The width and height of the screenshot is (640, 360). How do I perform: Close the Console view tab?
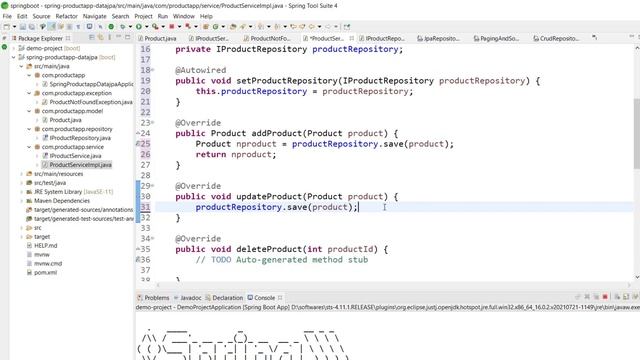pos(280,298)
